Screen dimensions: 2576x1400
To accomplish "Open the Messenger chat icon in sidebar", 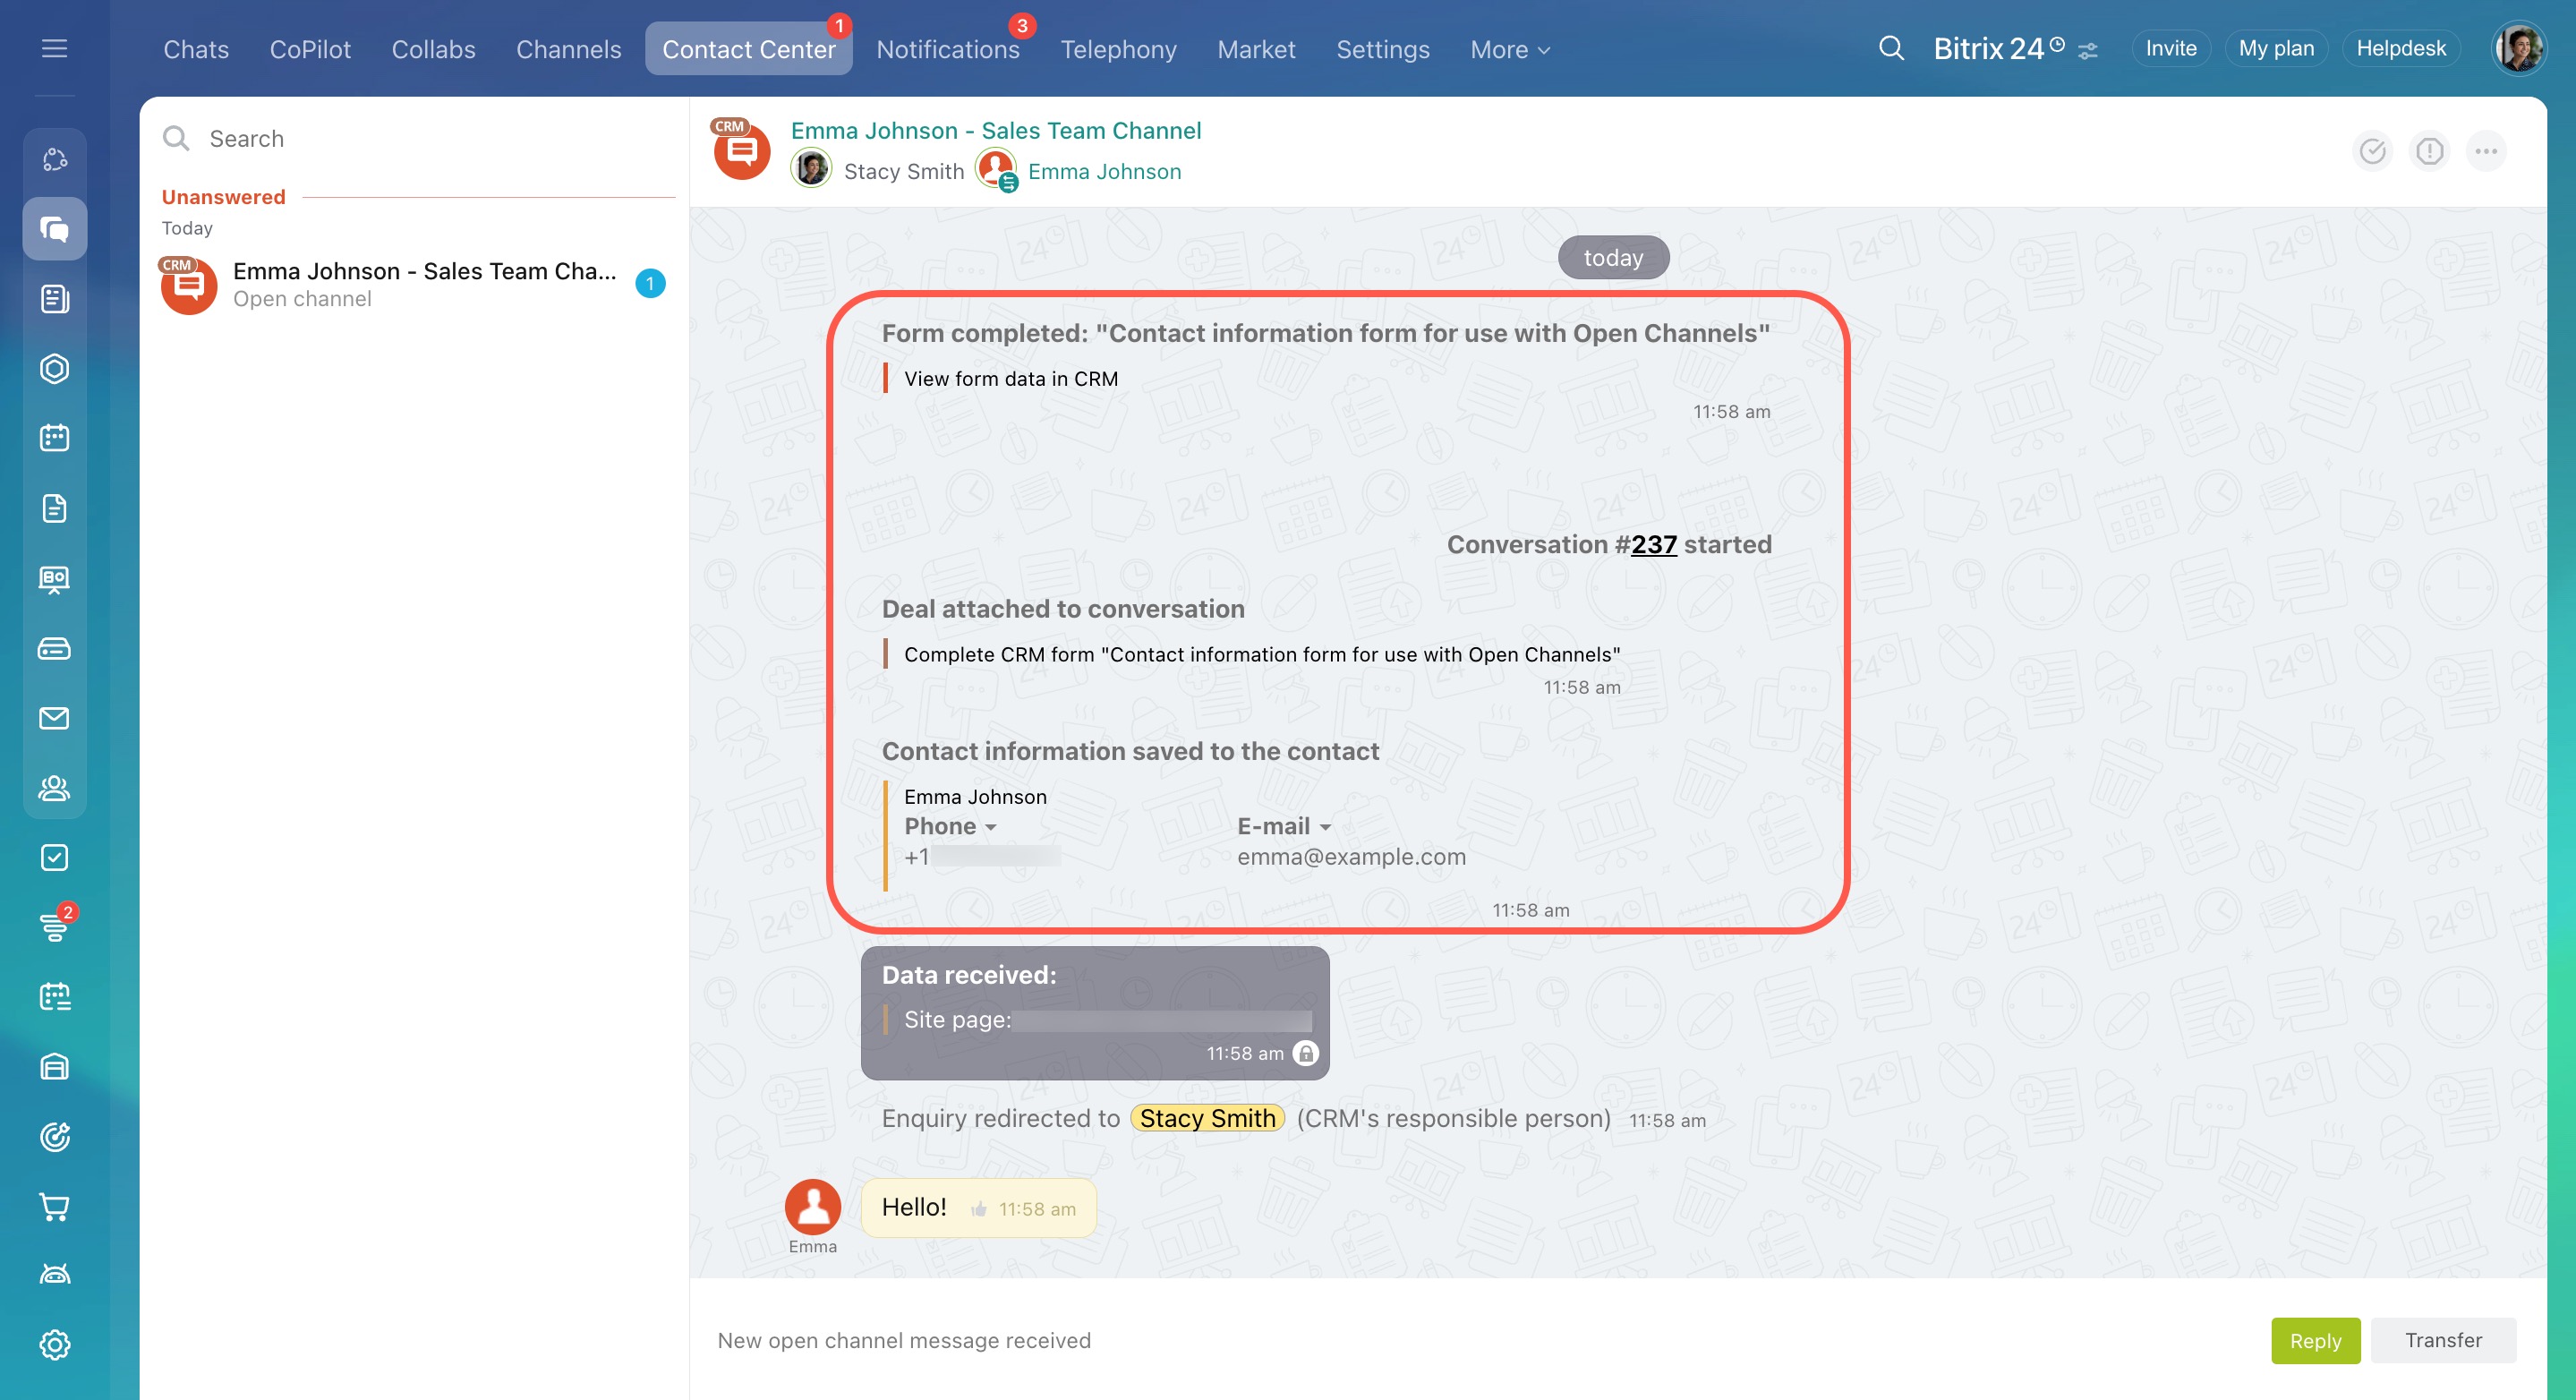I will point(54,229).
